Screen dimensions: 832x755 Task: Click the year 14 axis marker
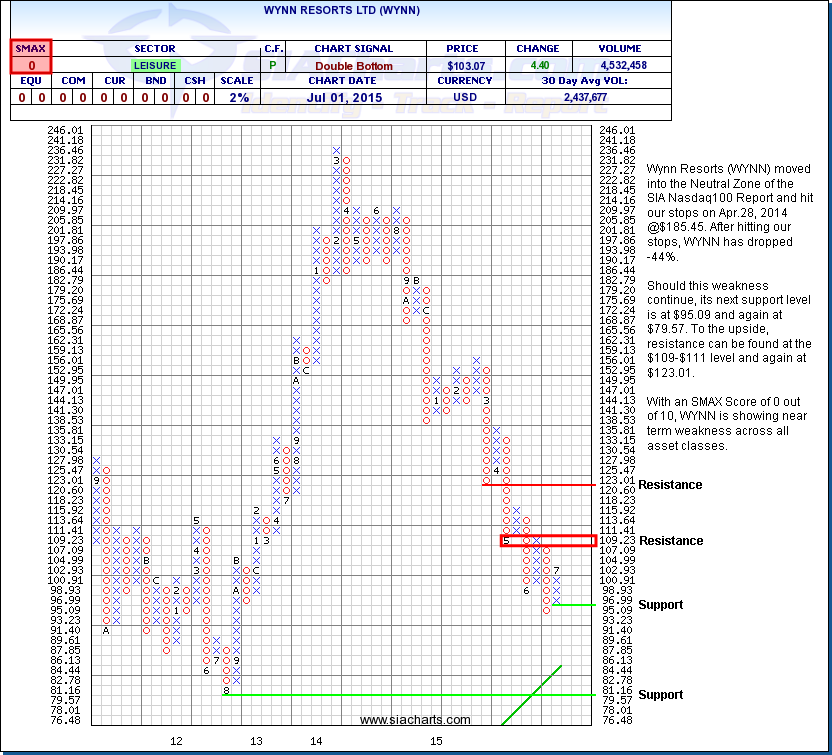(316, 741)
